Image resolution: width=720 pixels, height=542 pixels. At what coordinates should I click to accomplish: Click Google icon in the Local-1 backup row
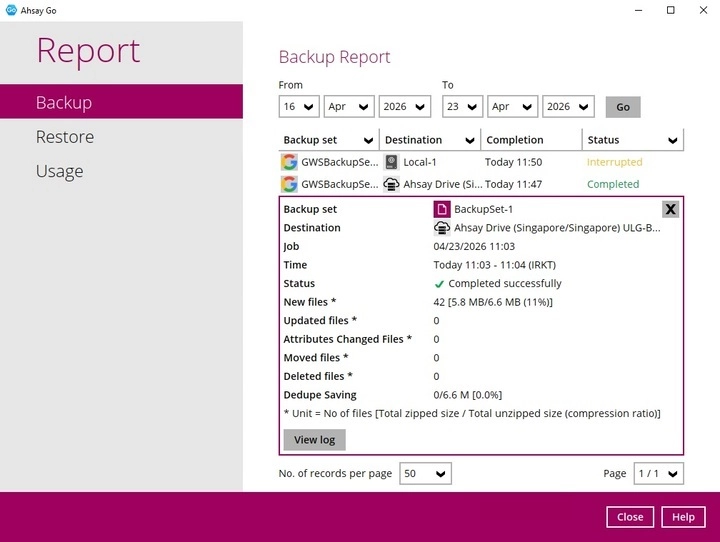[289, 162]
